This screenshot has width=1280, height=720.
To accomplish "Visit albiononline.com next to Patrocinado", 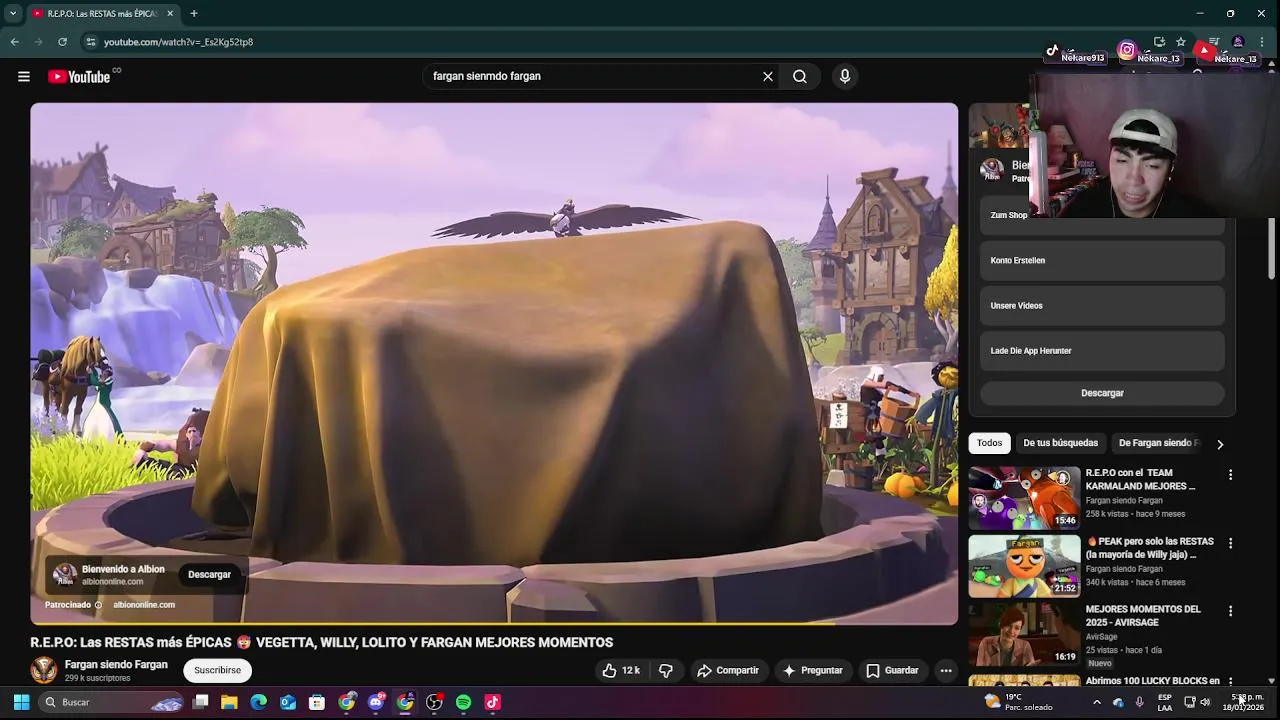I will click(x=144, y=604).
